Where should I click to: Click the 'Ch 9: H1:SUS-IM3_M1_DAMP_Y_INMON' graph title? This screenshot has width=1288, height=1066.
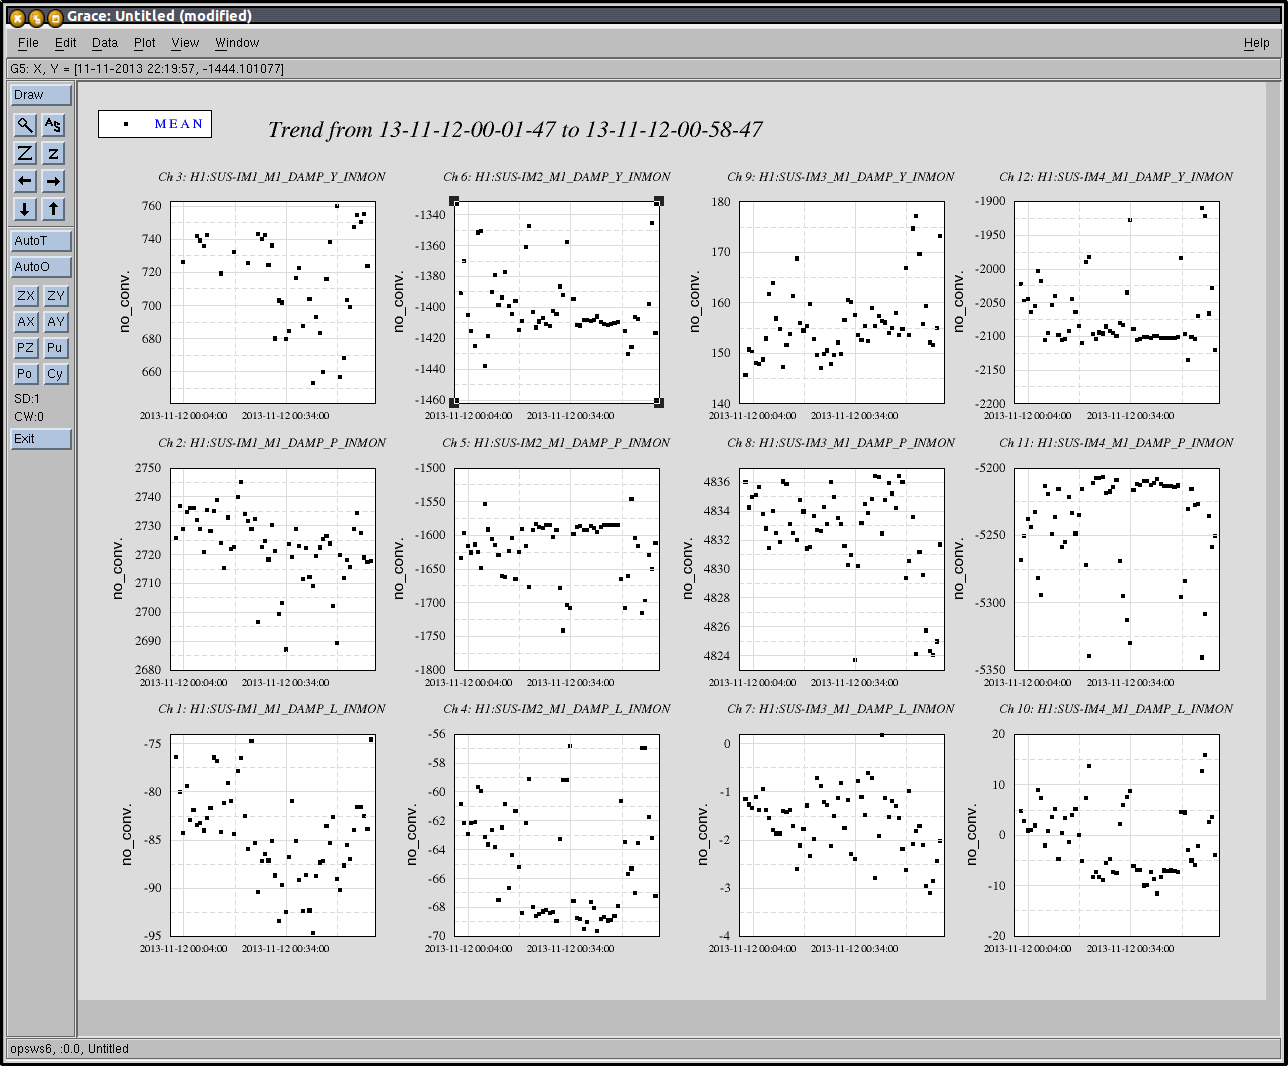click(840, 177)
